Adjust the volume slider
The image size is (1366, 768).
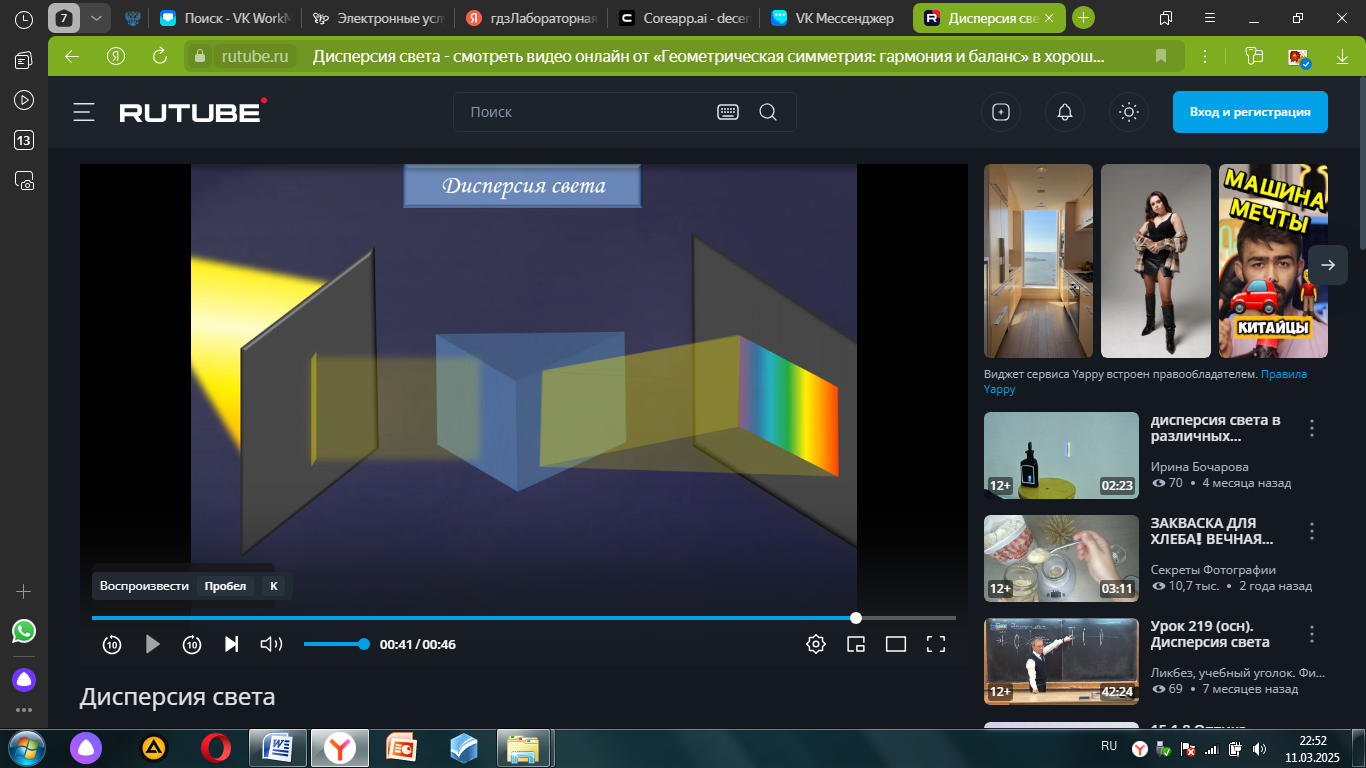336,644
